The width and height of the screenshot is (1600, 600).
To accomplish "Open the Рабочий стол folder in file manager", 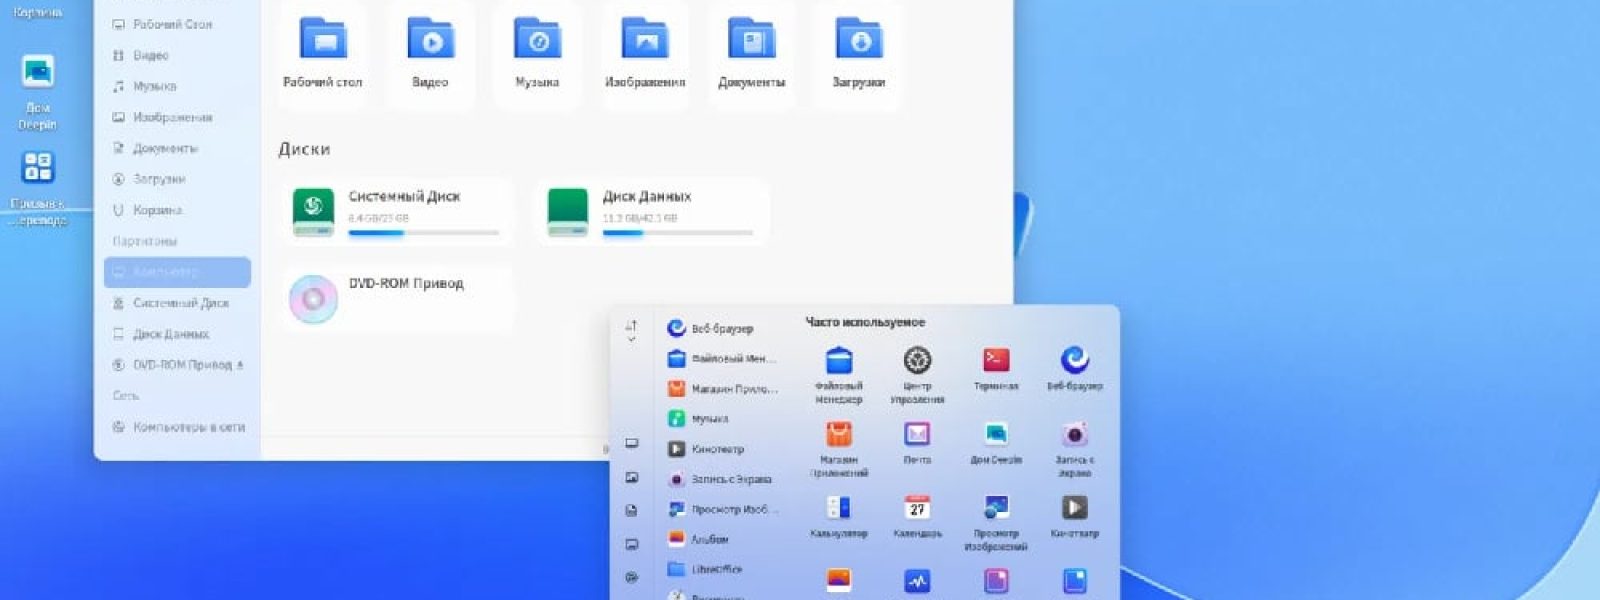I will click(x=323, y=52).
